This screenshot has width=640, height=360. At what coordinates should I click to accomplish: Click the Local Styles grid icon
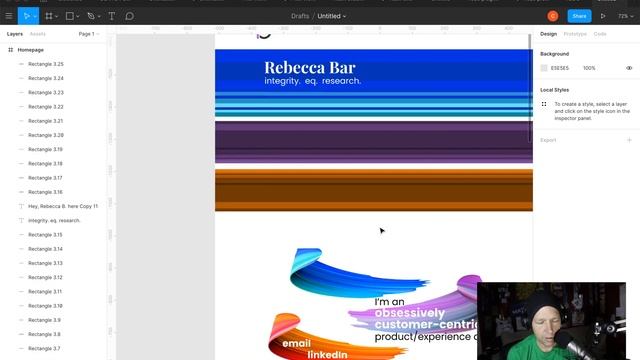point(544,104)
